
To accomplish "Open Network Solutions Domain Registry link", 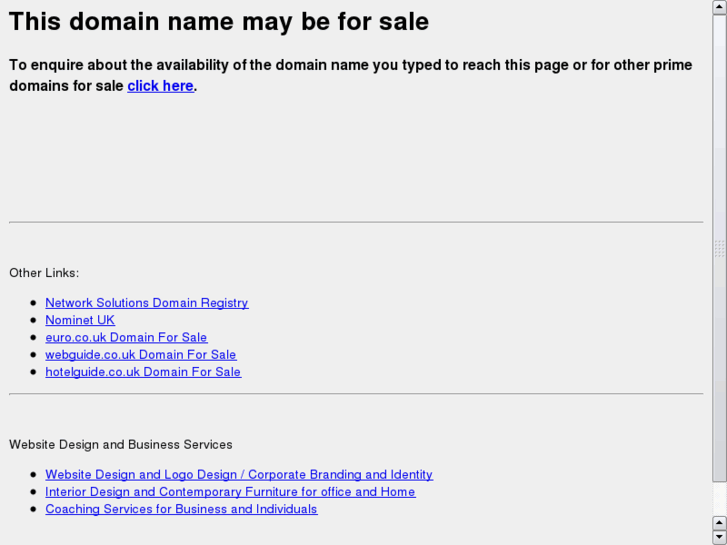I will coord(146,303).
